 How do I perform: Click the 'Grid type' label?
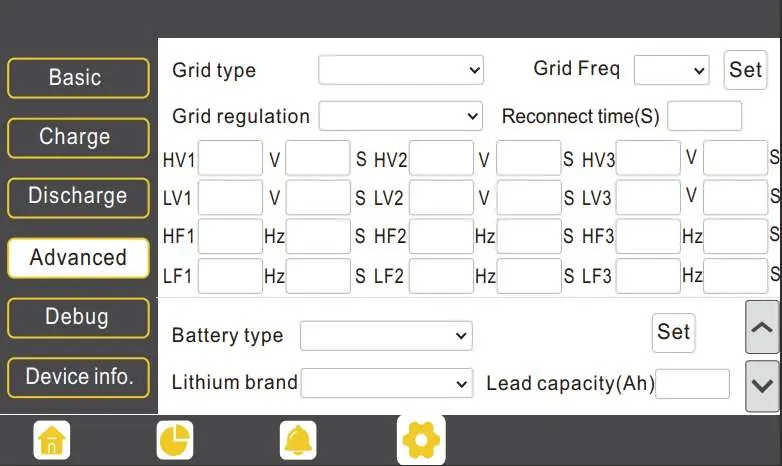click(x=214, y=70)
